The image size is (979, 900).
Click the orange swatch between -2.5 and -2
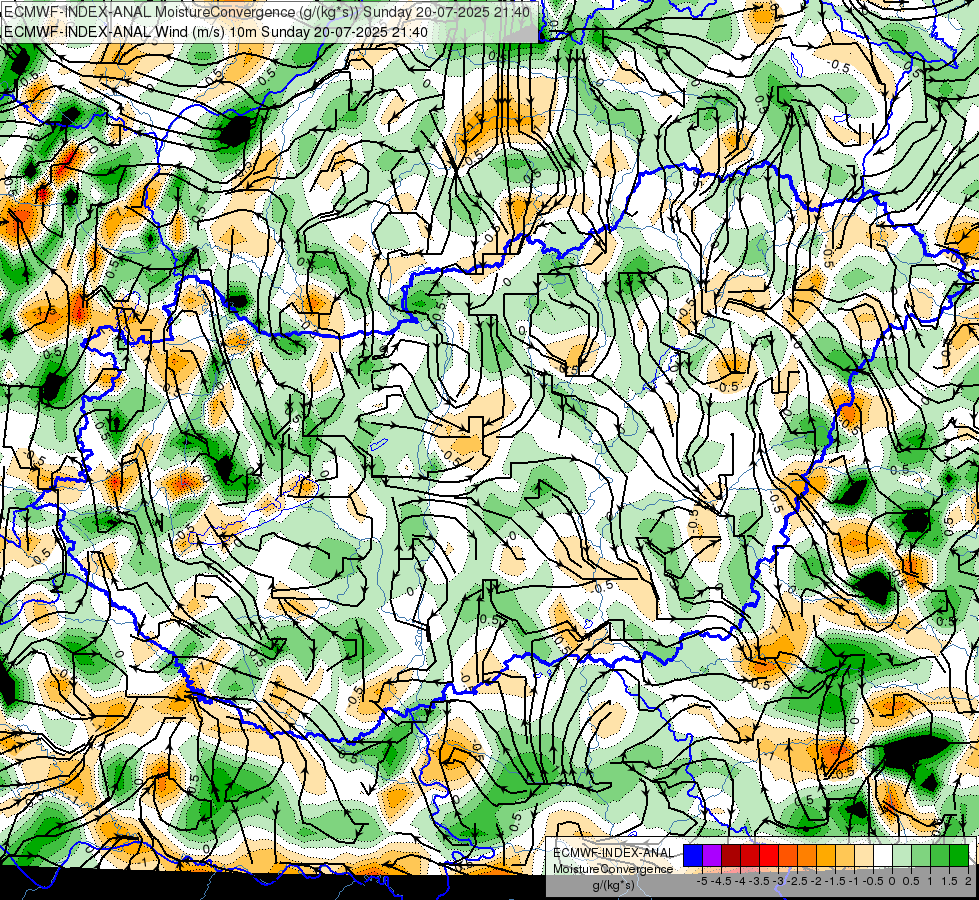(807, 856)
